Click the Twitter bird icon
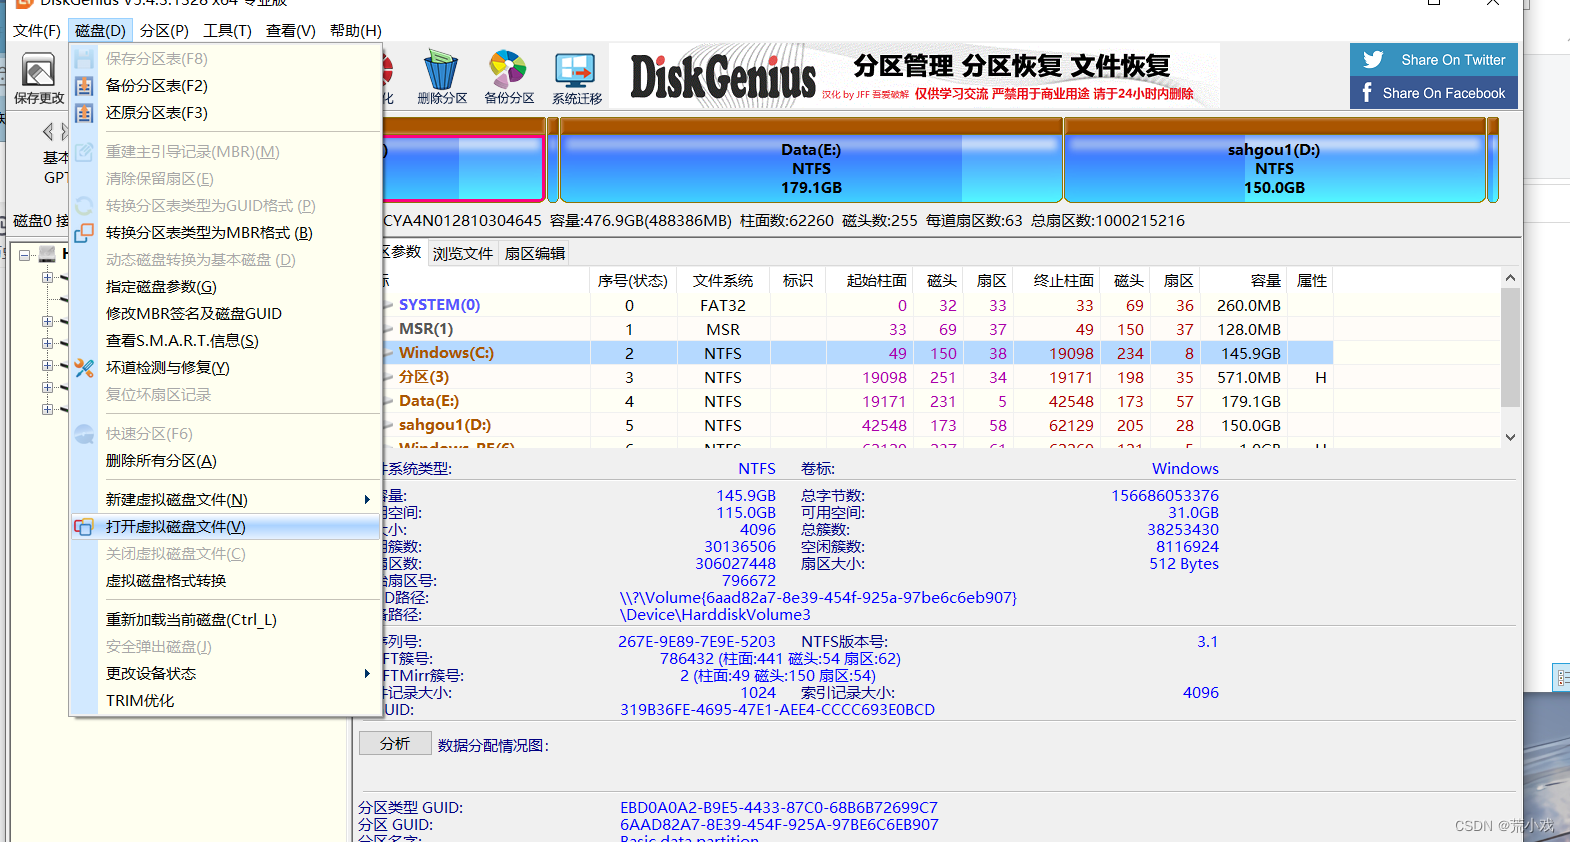Viewport: 1570px width, 842px height. (1373, 60)
